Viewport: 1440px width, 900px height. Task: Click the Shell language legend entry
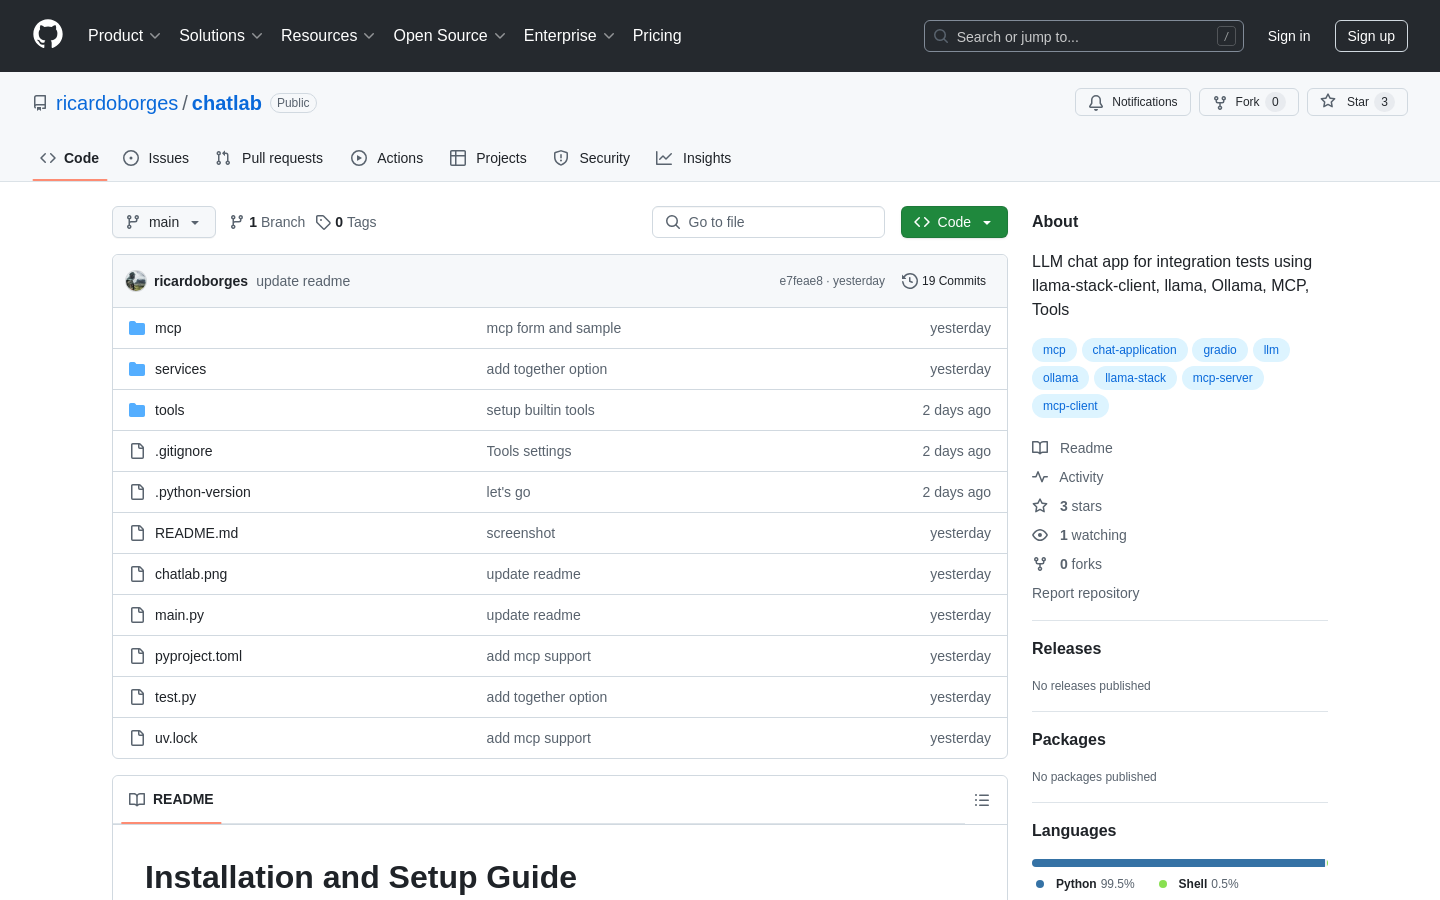pos(1199,884)
